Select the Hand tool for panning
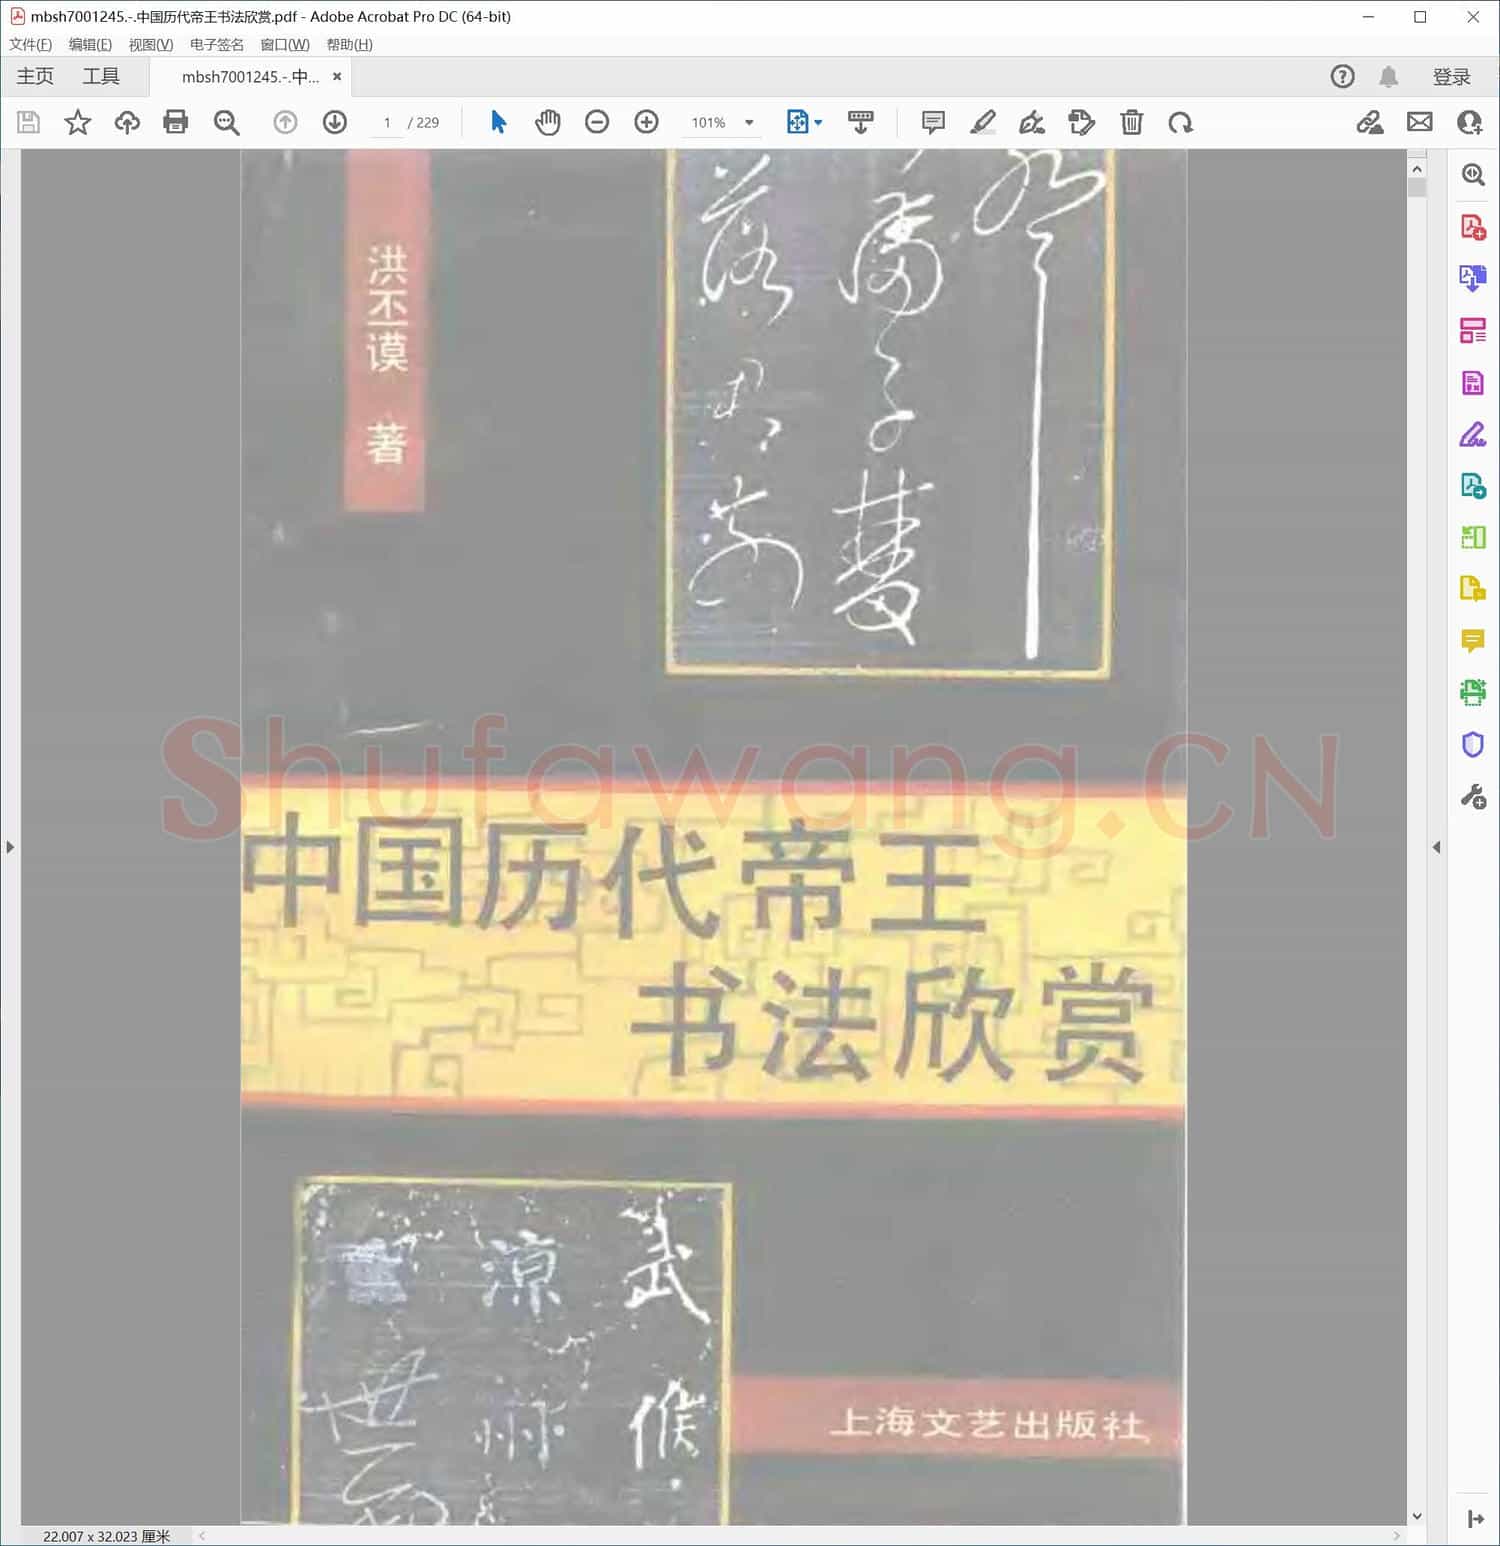The image size is (1500, 1546). [x=548, y=122]
